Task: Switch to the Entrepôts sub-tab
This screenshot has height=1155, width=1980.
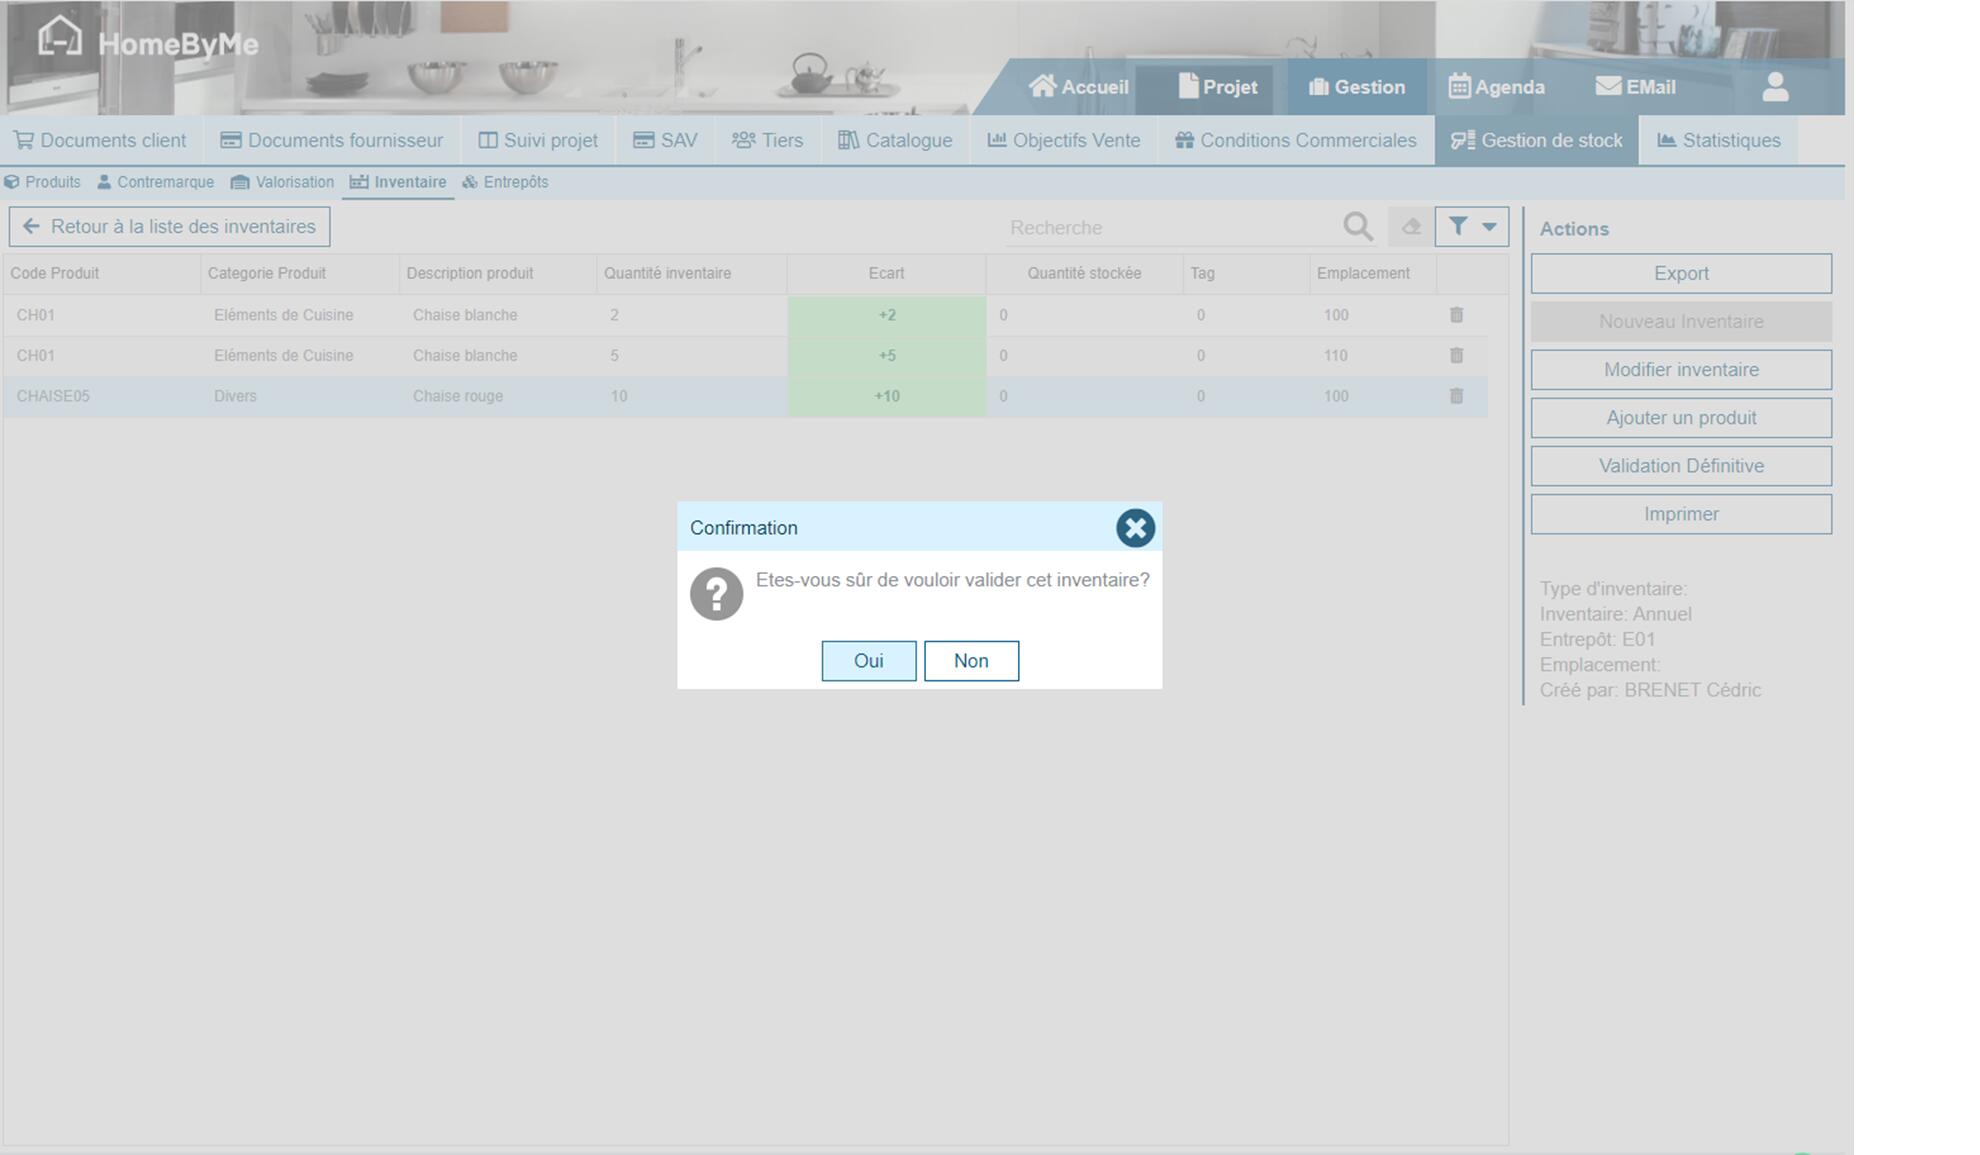Action: coord(505,182)
